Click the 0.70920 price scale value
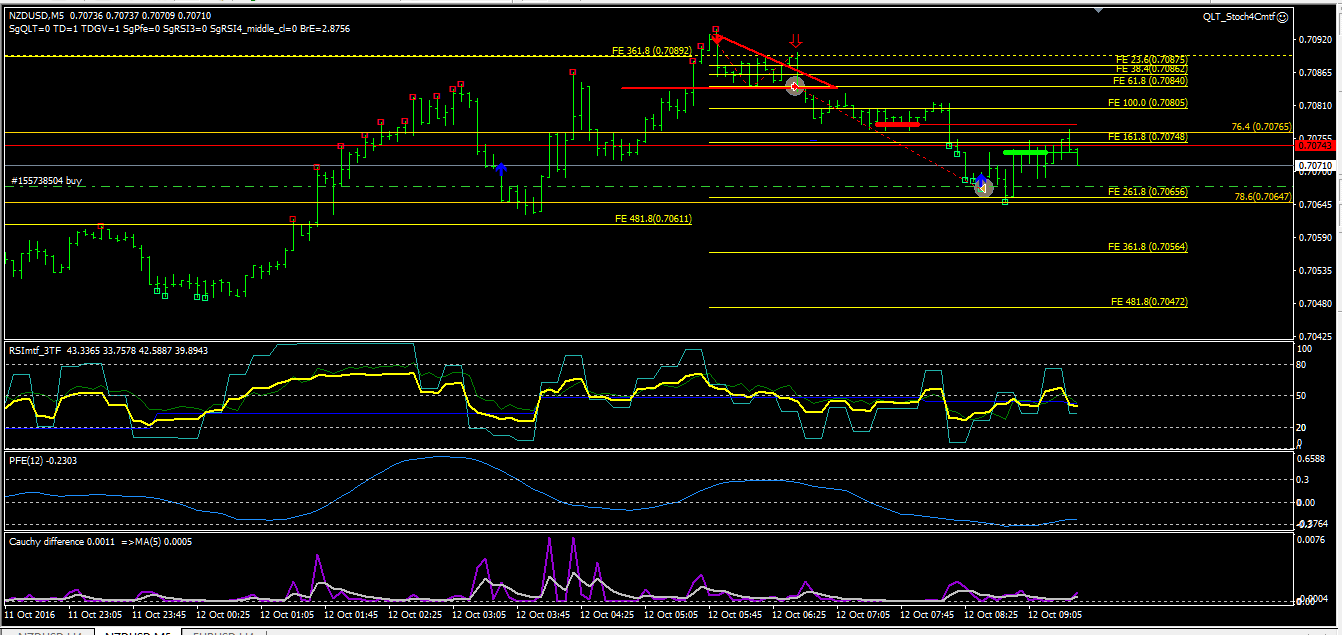Viewport: 1342px width, 635px height. click(x=1313, y=40)
